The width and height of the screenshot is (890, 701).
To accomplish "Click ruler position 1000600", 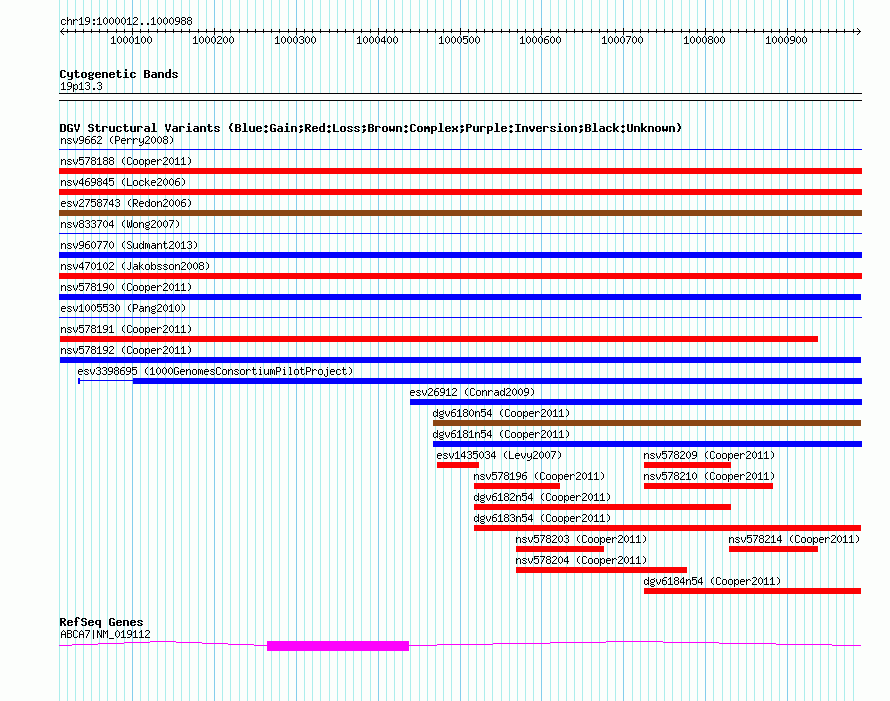I will click(x=540, y=40).
